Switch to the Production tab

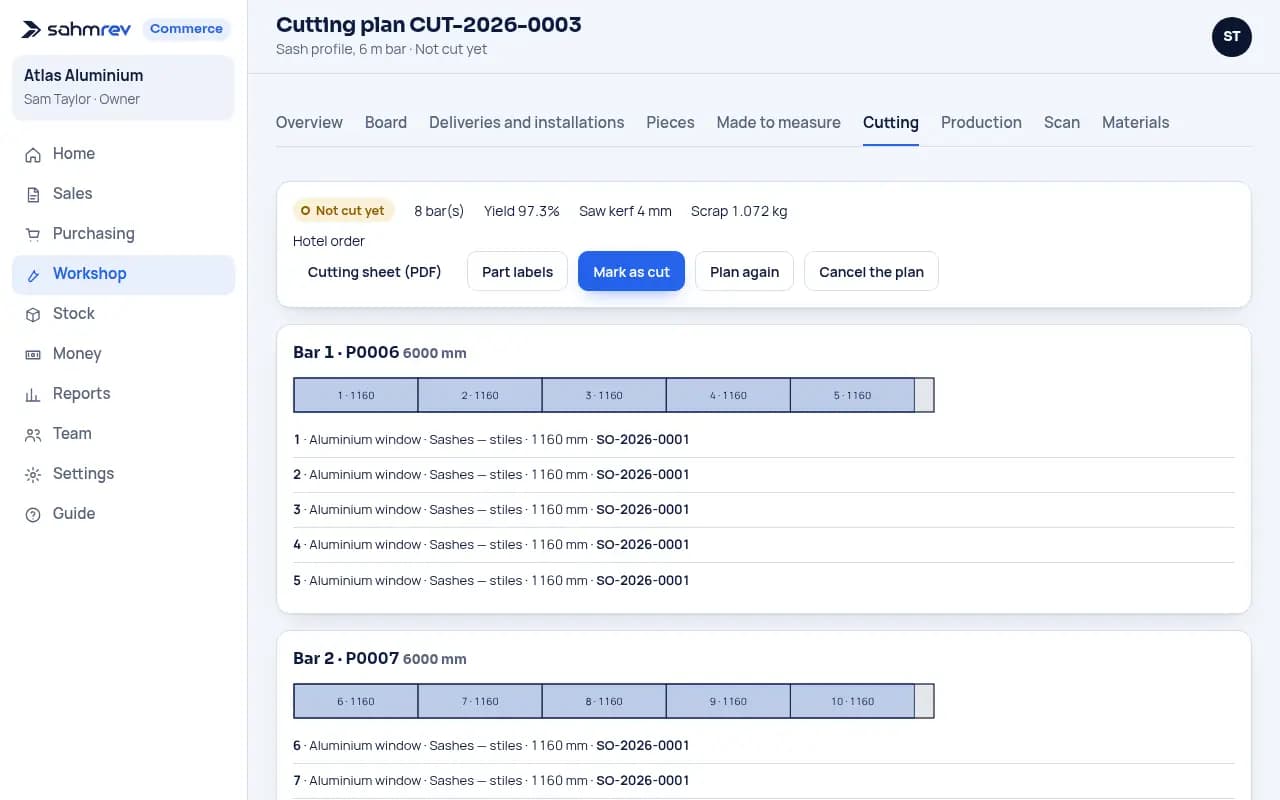point(981,122)
